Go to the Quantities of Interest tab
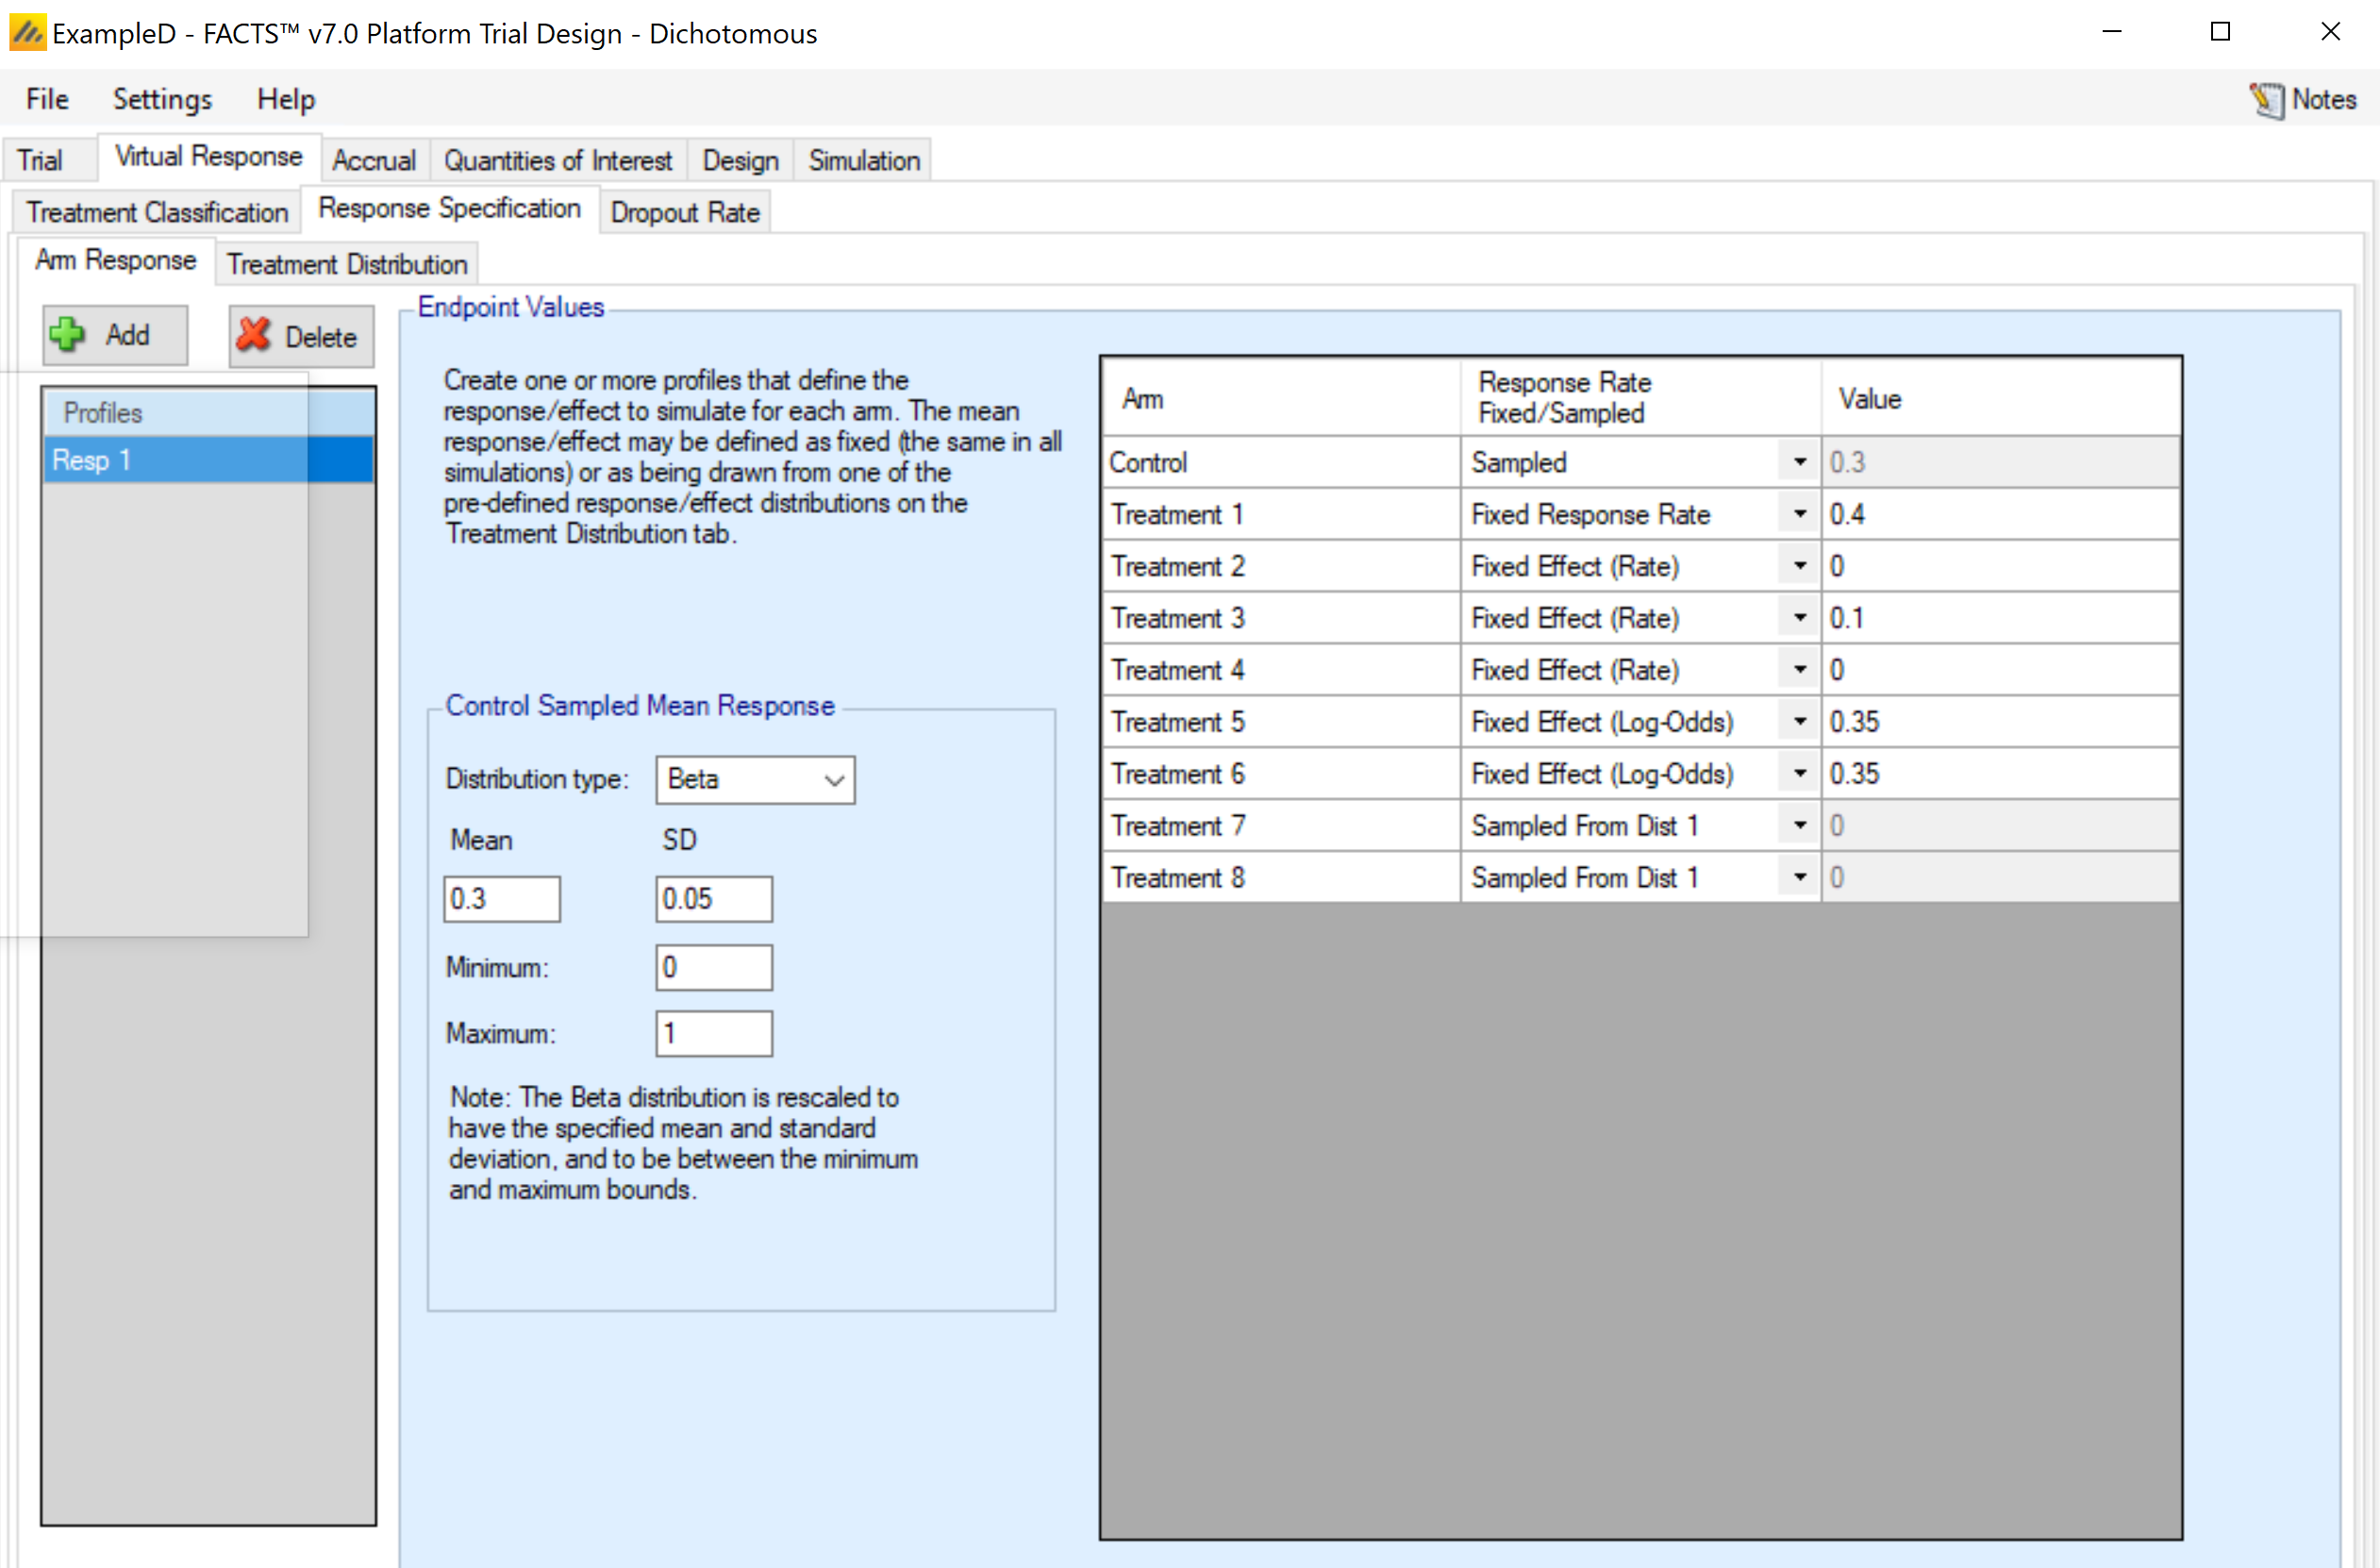 click(557, 160)
